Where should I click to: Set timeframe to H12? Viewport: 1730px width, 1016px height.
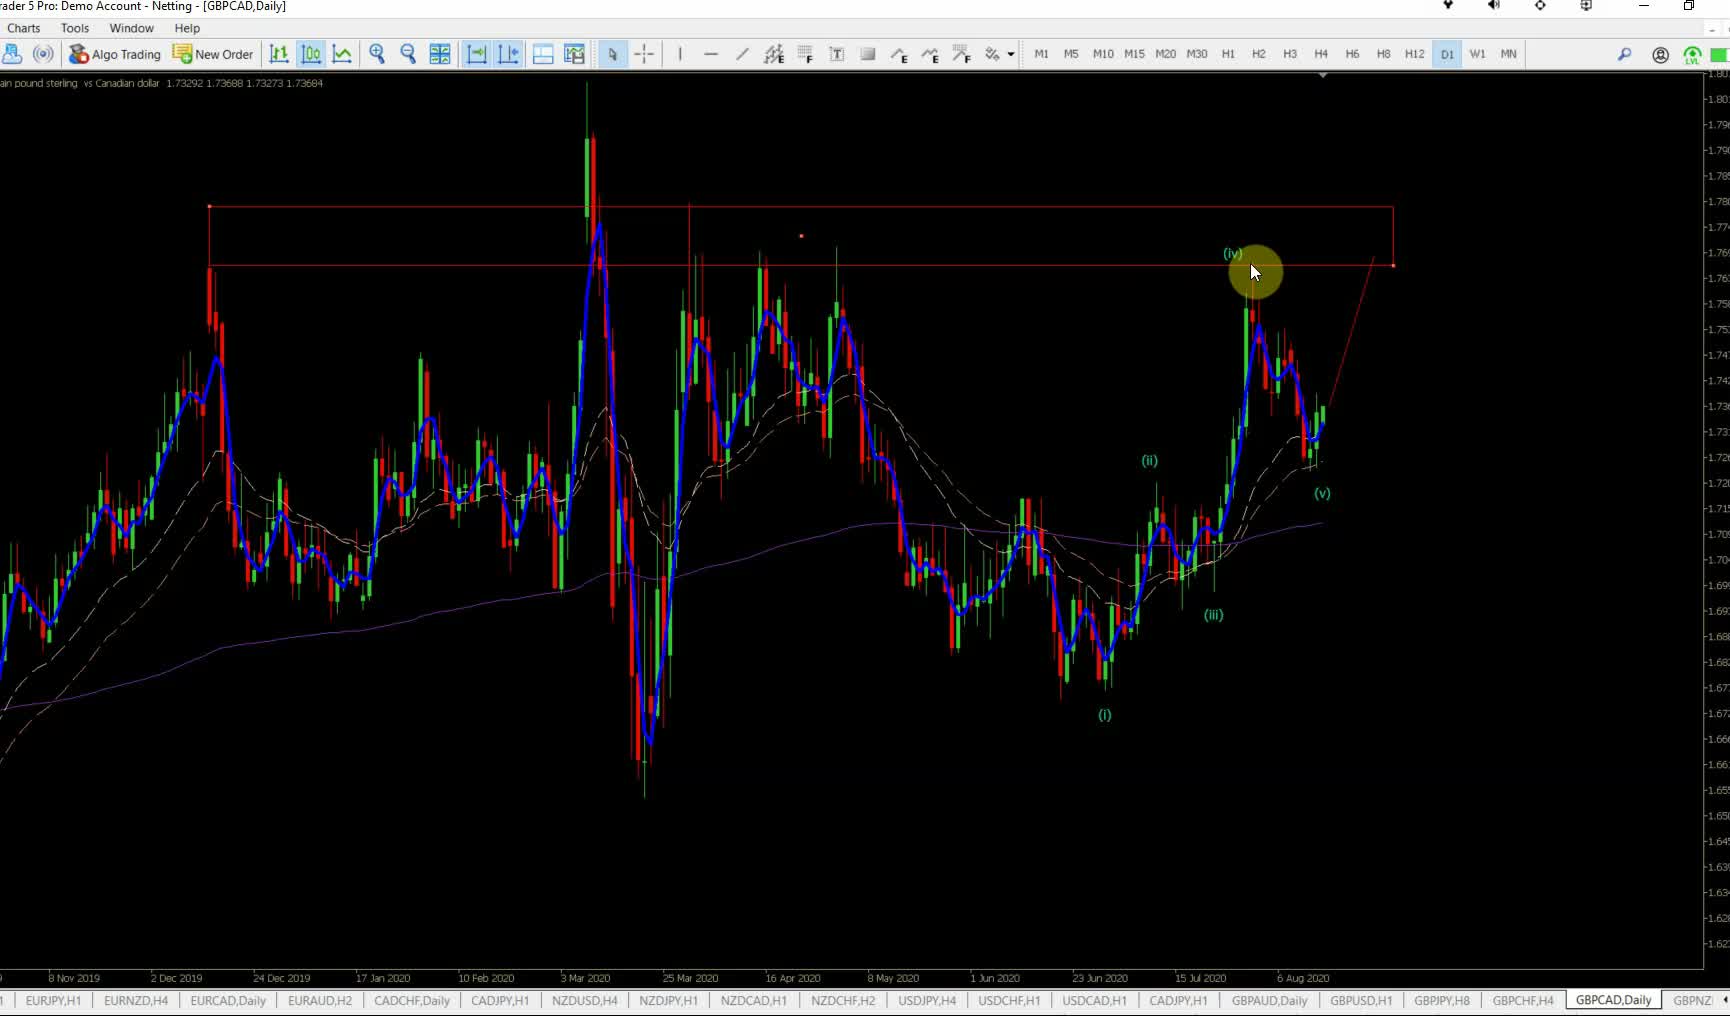point(1414,54)
